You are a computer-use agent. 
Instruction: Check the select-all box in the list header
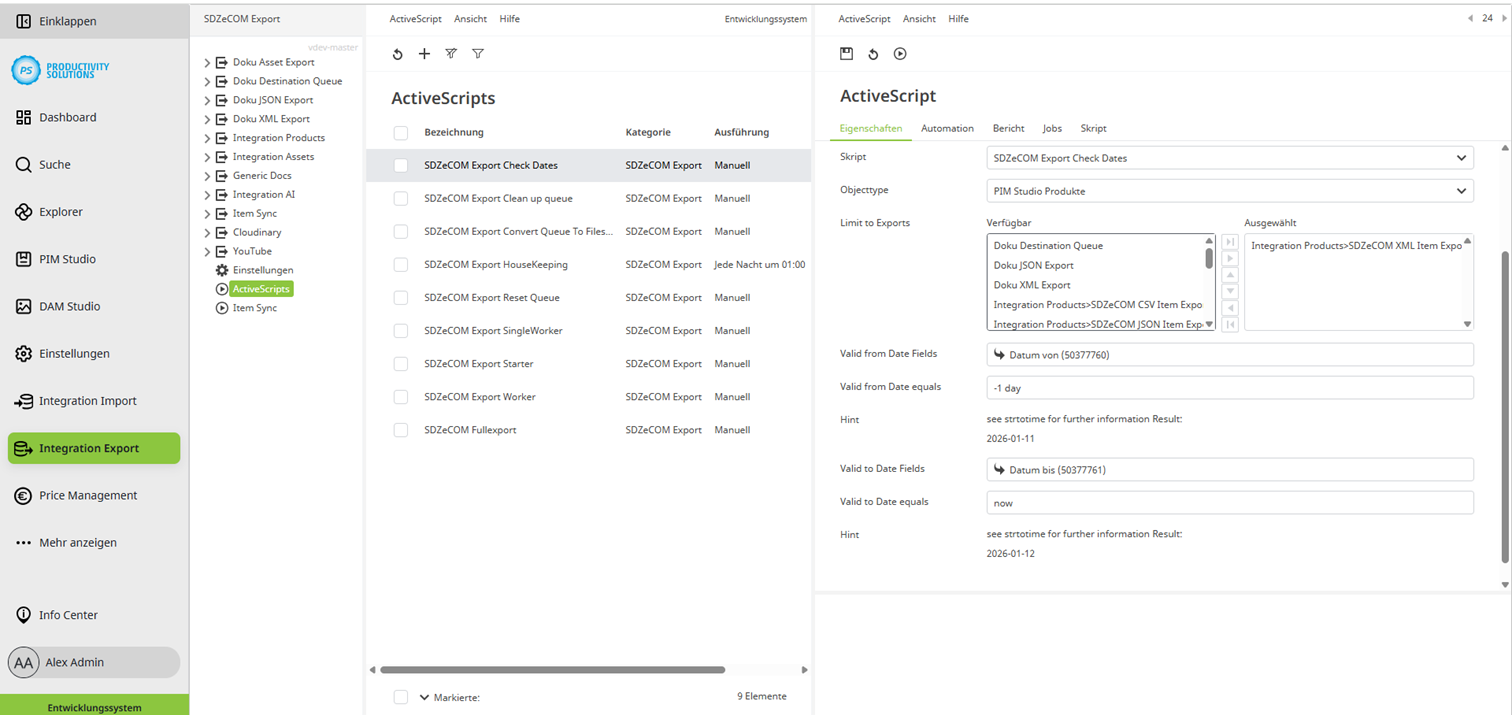coord(401,131)
